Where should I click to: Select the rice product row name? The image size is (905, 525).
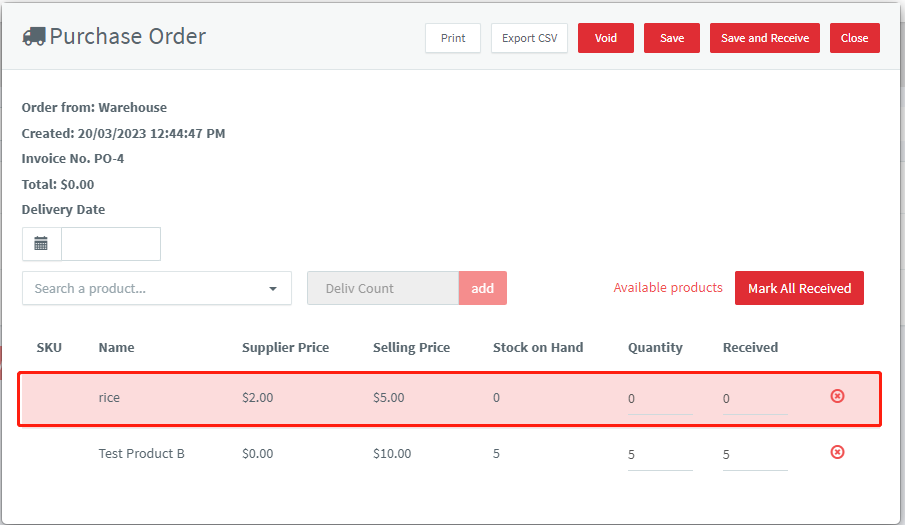pos(109,398)
